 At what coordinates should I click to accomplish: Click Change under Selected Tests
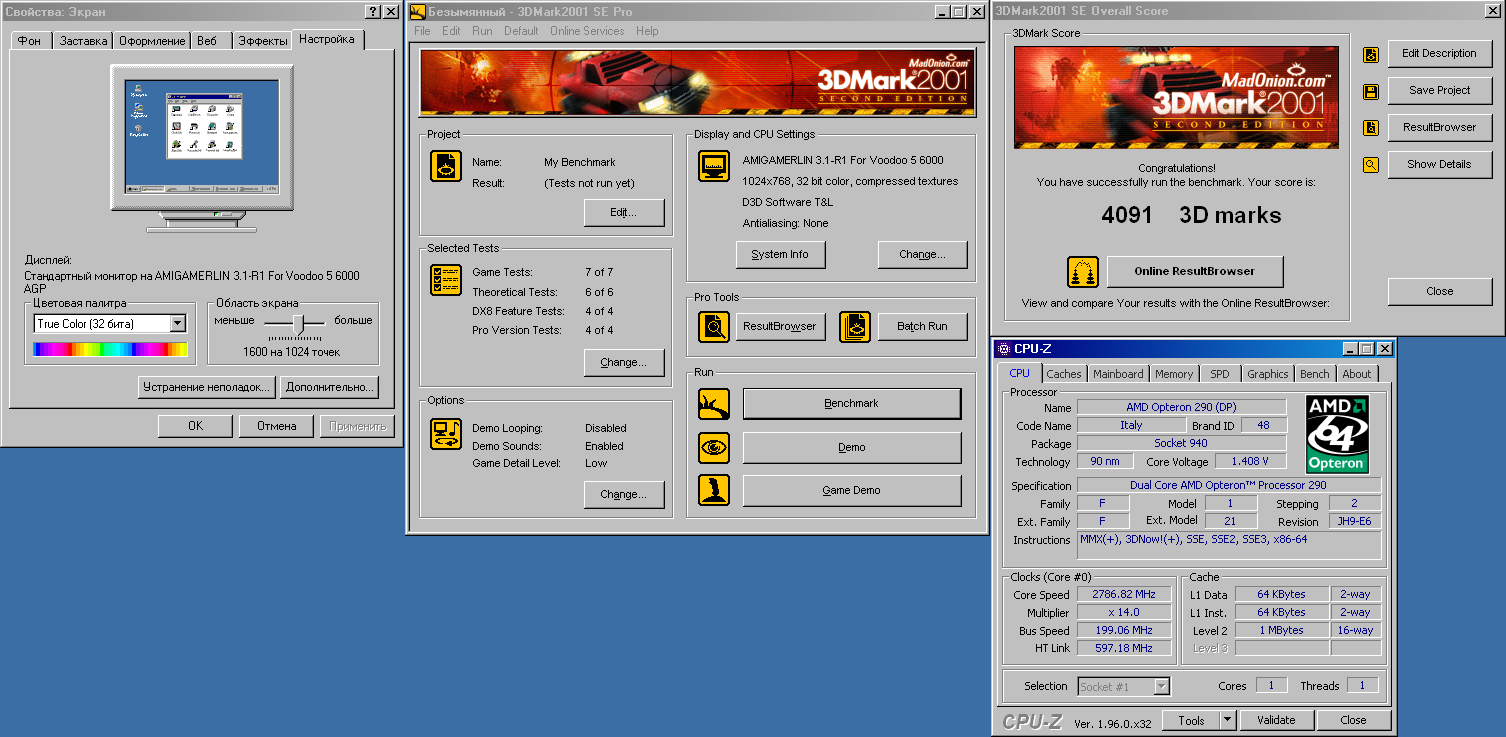(x=624, y=362)
